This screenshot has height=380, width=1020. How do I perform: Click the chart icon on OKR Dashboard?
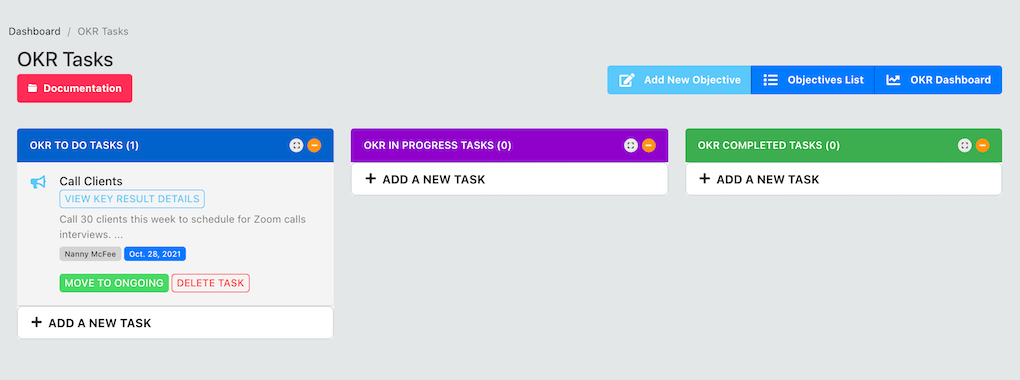click(x=893, y=80)
